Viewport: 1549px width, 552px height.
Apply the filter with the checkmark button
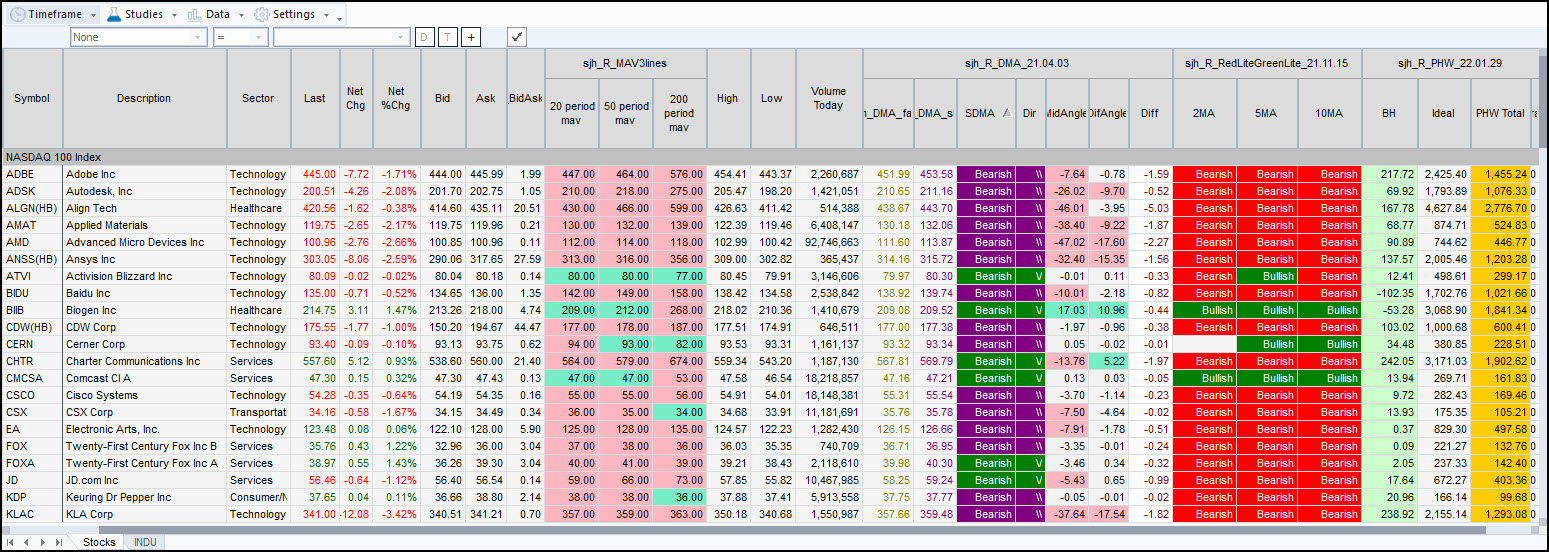click(517, 37)
